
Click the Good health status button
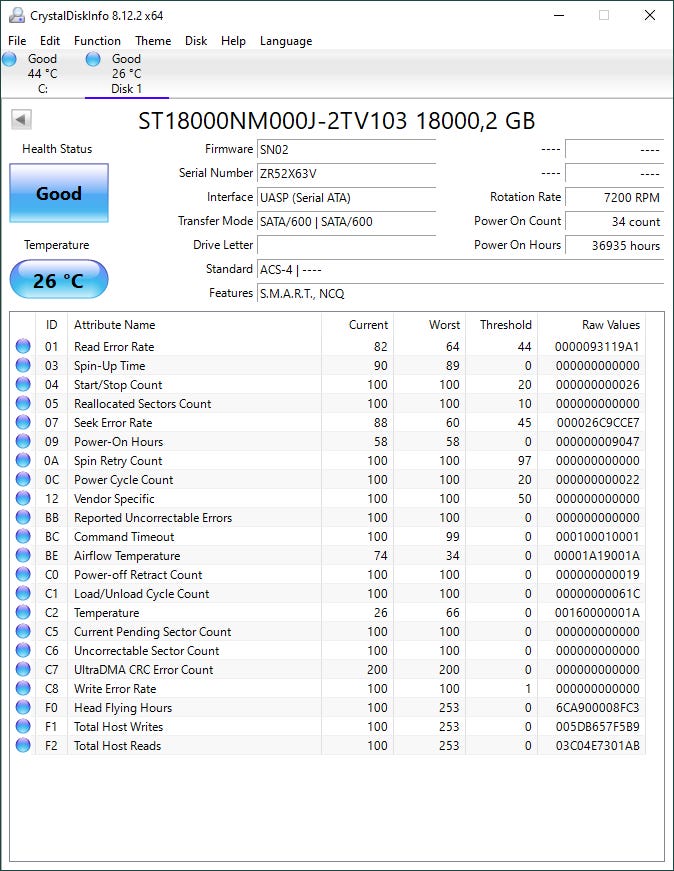[59, 193]
